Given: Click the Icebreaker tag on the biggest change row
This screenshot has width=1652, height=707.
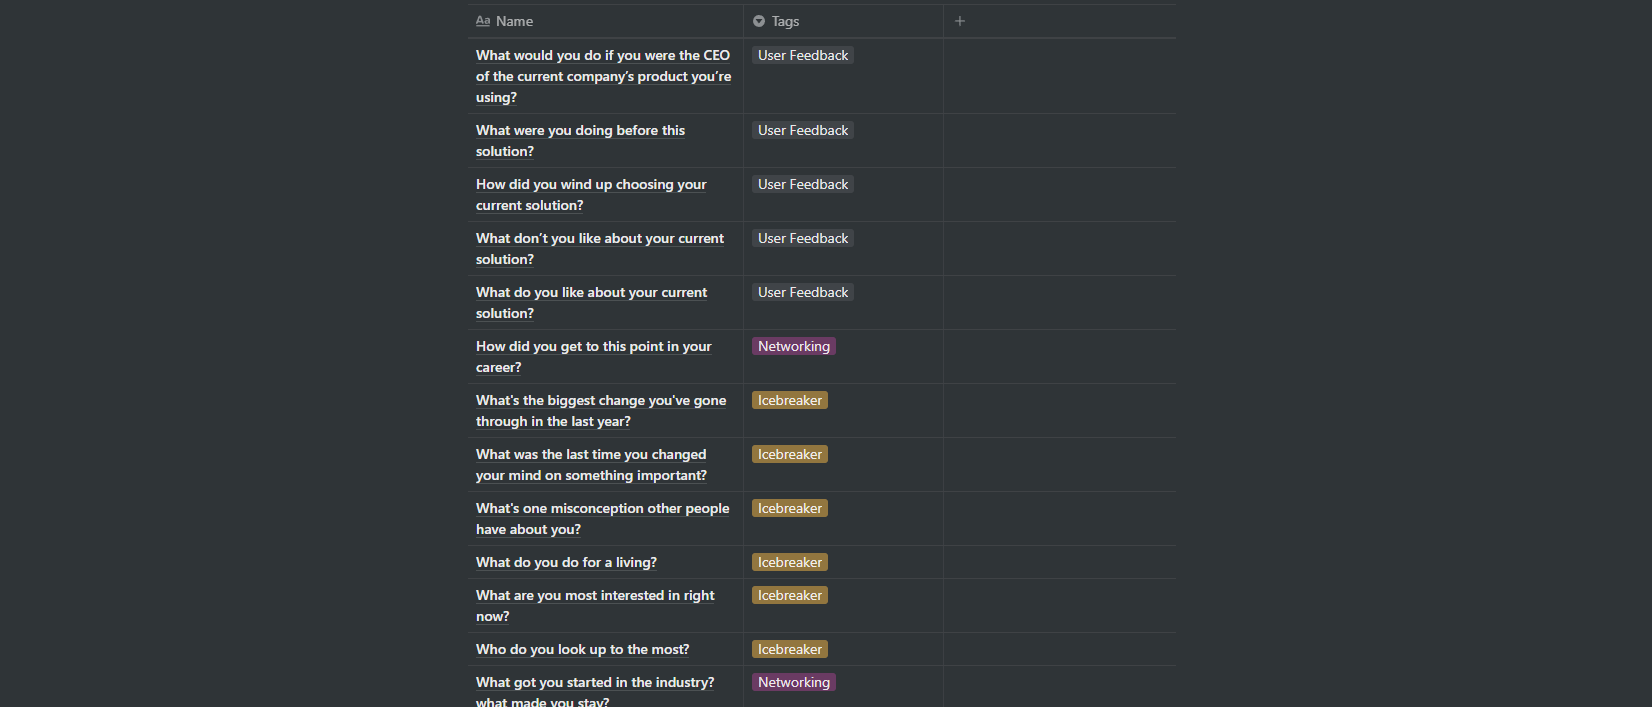Looking at the screenshot, I should coord(789,400).
